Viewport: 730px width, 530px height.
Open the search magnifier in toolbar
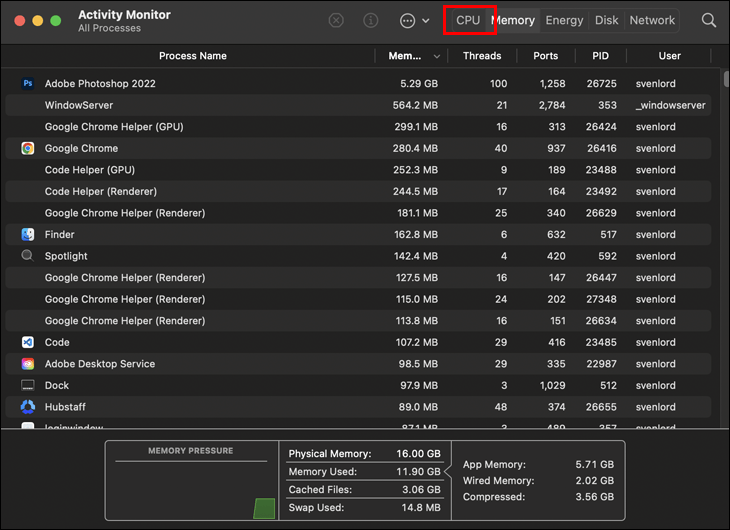pyautogui.click(x=708, y=20)
